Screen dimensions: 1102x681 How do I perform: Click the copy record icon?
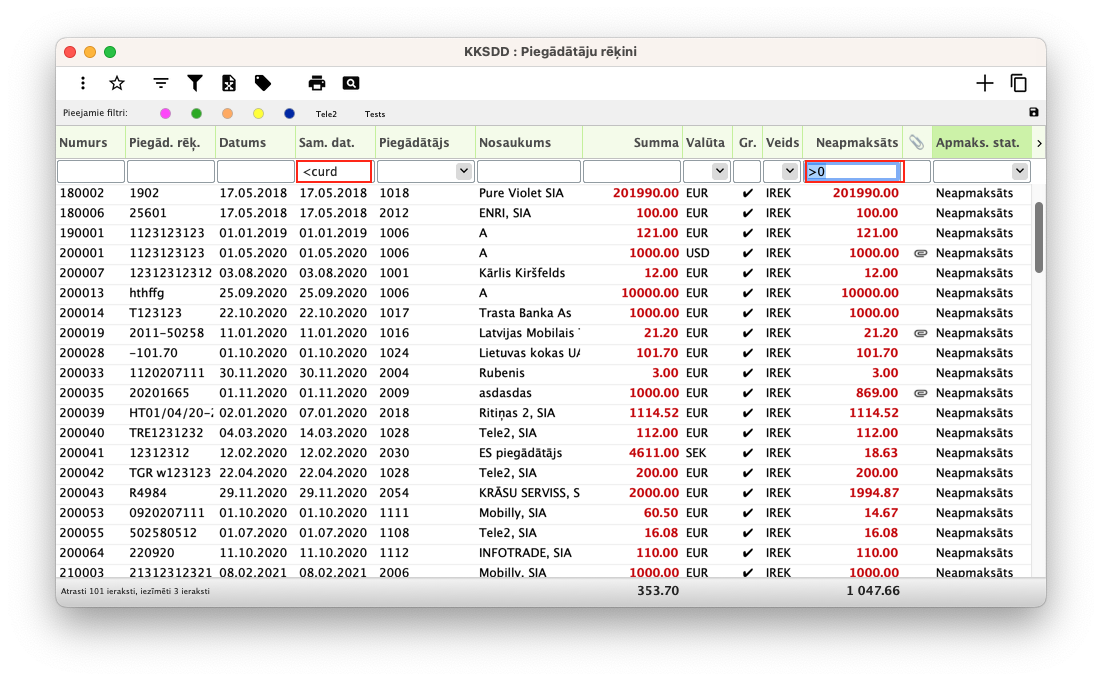[1018, 83]
